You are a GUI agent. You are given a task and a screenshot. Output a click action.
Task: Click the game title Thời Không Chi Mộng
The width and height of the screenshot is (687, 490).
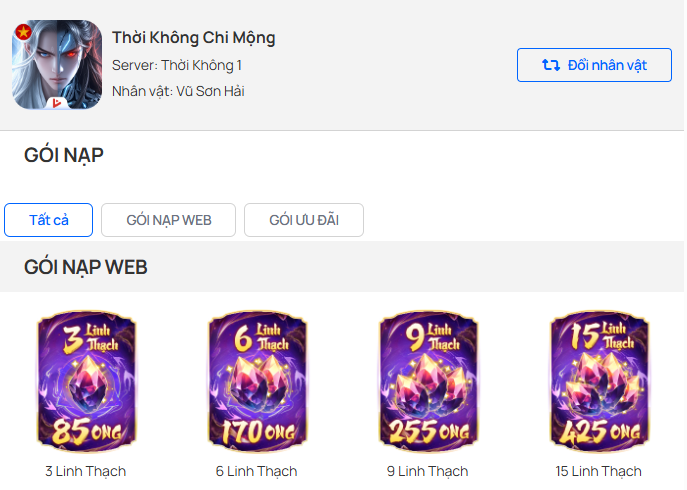(194, 38)
